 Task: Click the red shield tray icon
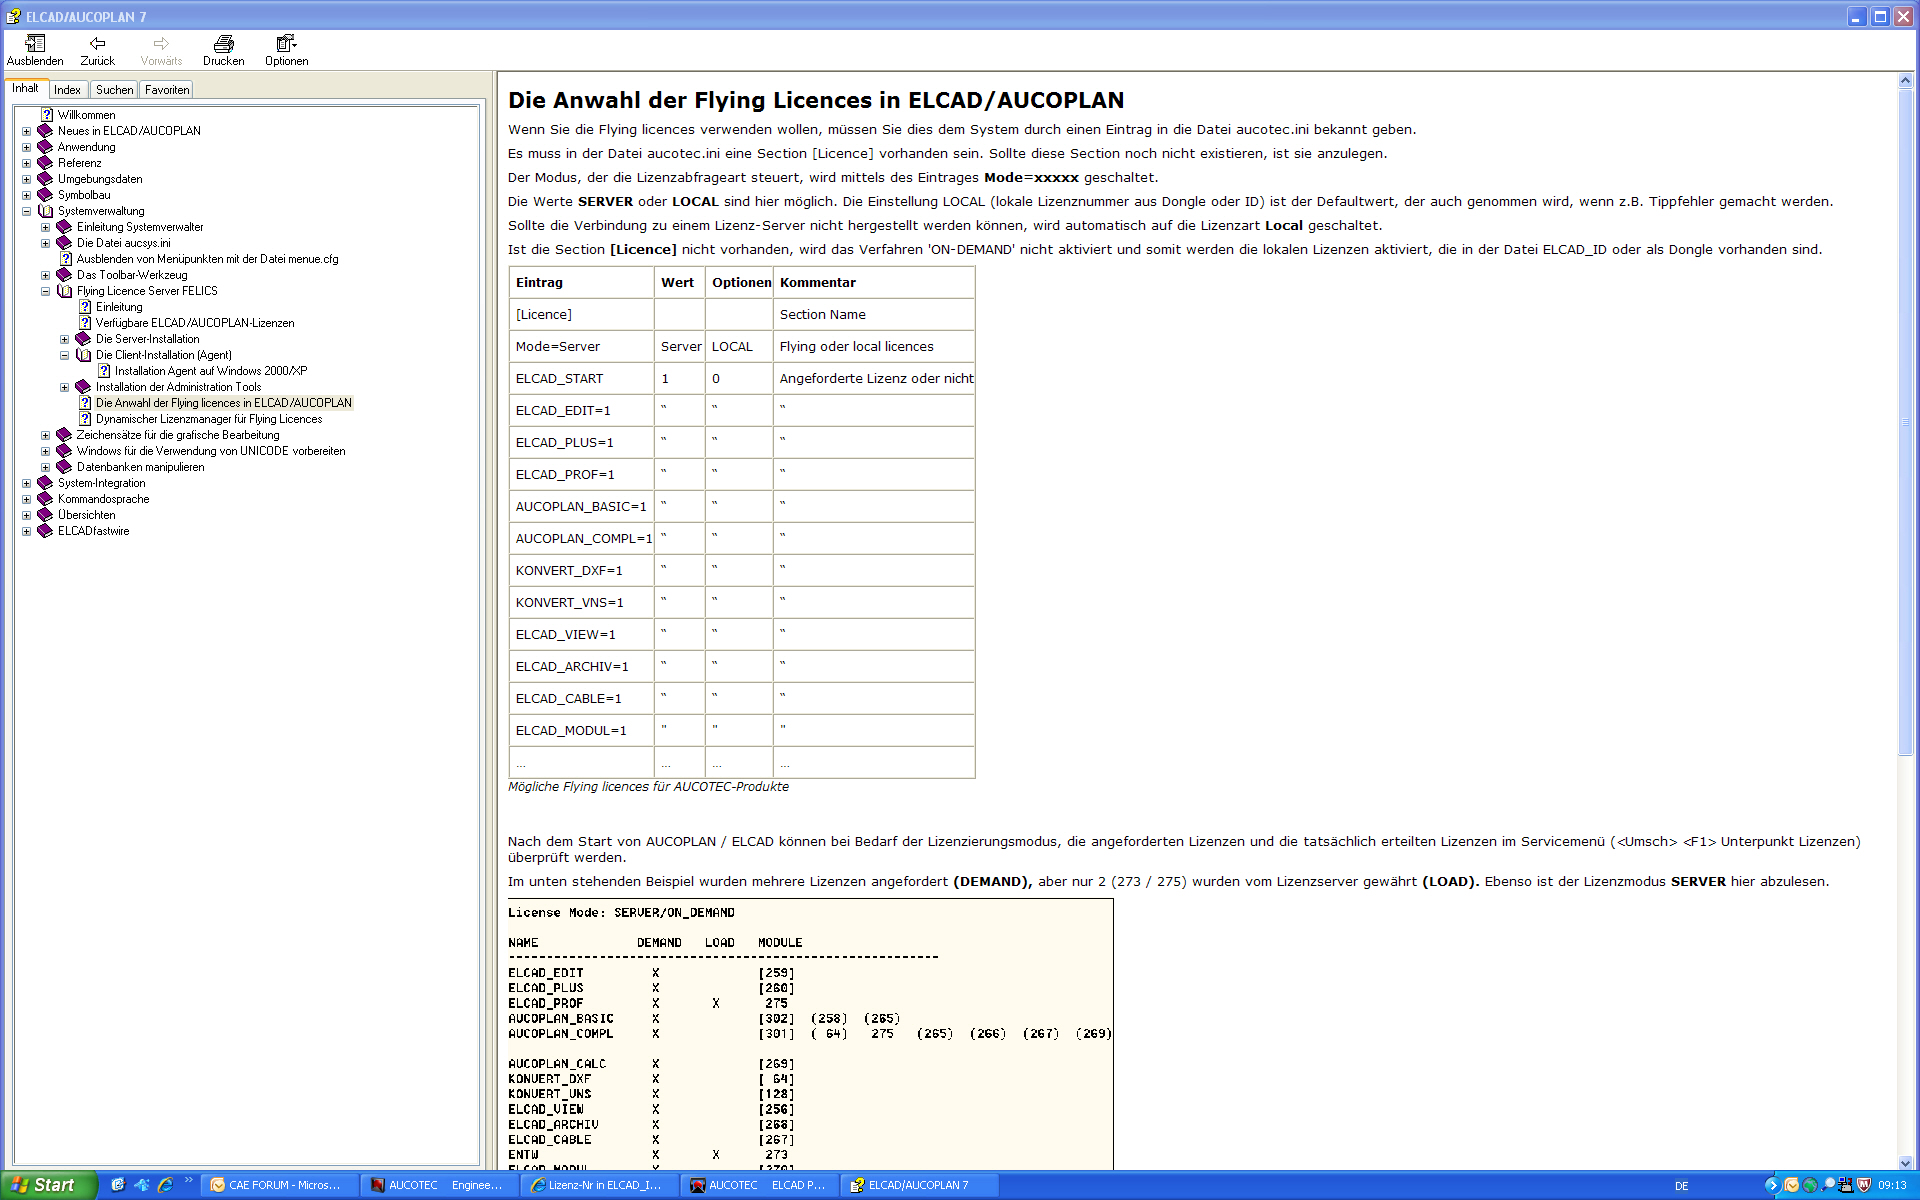[x=1864, y=1185]
